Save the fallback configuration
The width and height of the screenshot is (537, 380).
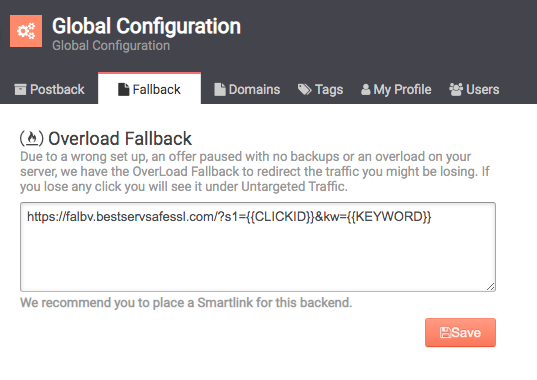click(x=460, y=332)
